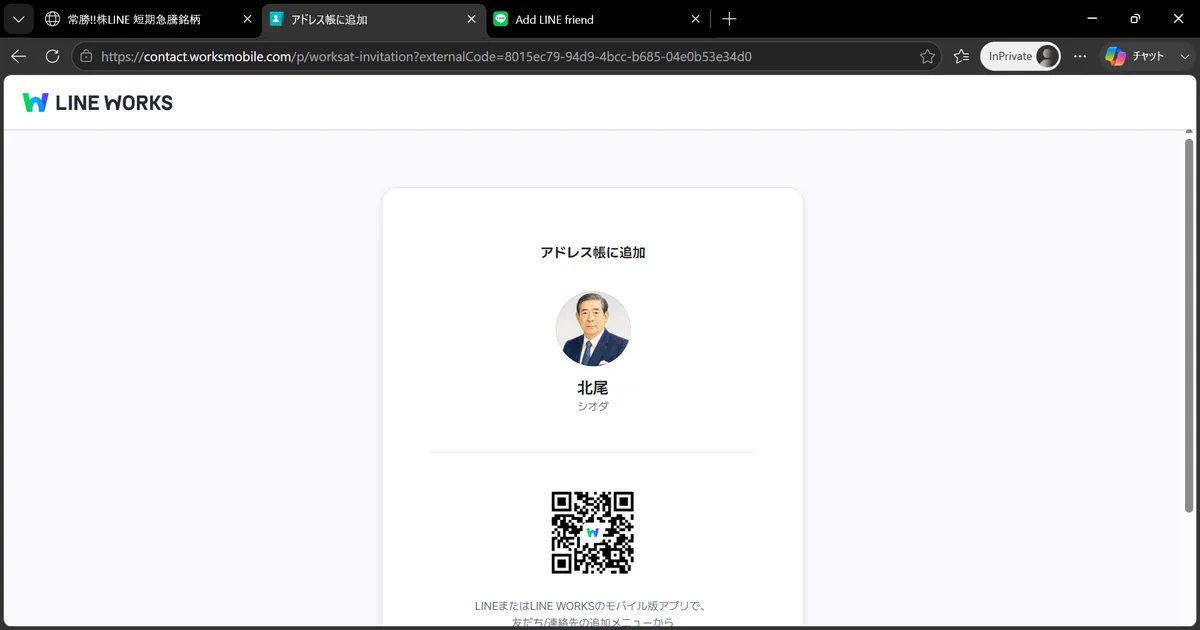This screenshot has width=1200, height=630.
Task: Select the シオダ subtitle text
Action: (593, 407)
